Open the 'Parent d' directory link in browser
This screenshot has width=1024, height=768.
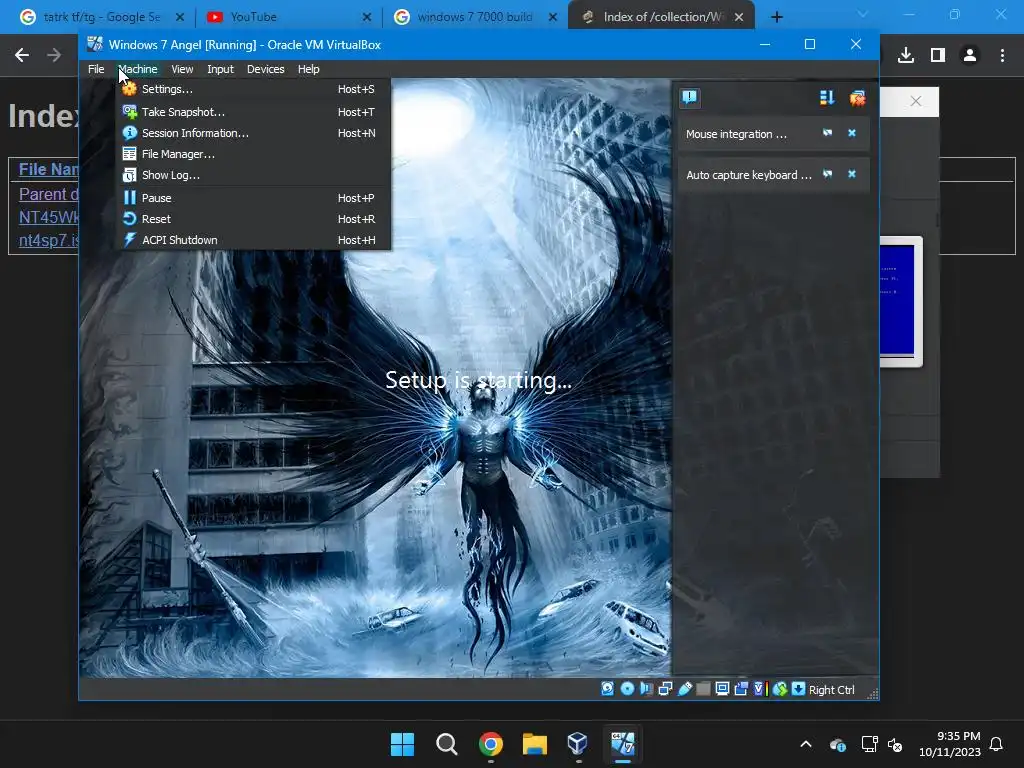48,194
